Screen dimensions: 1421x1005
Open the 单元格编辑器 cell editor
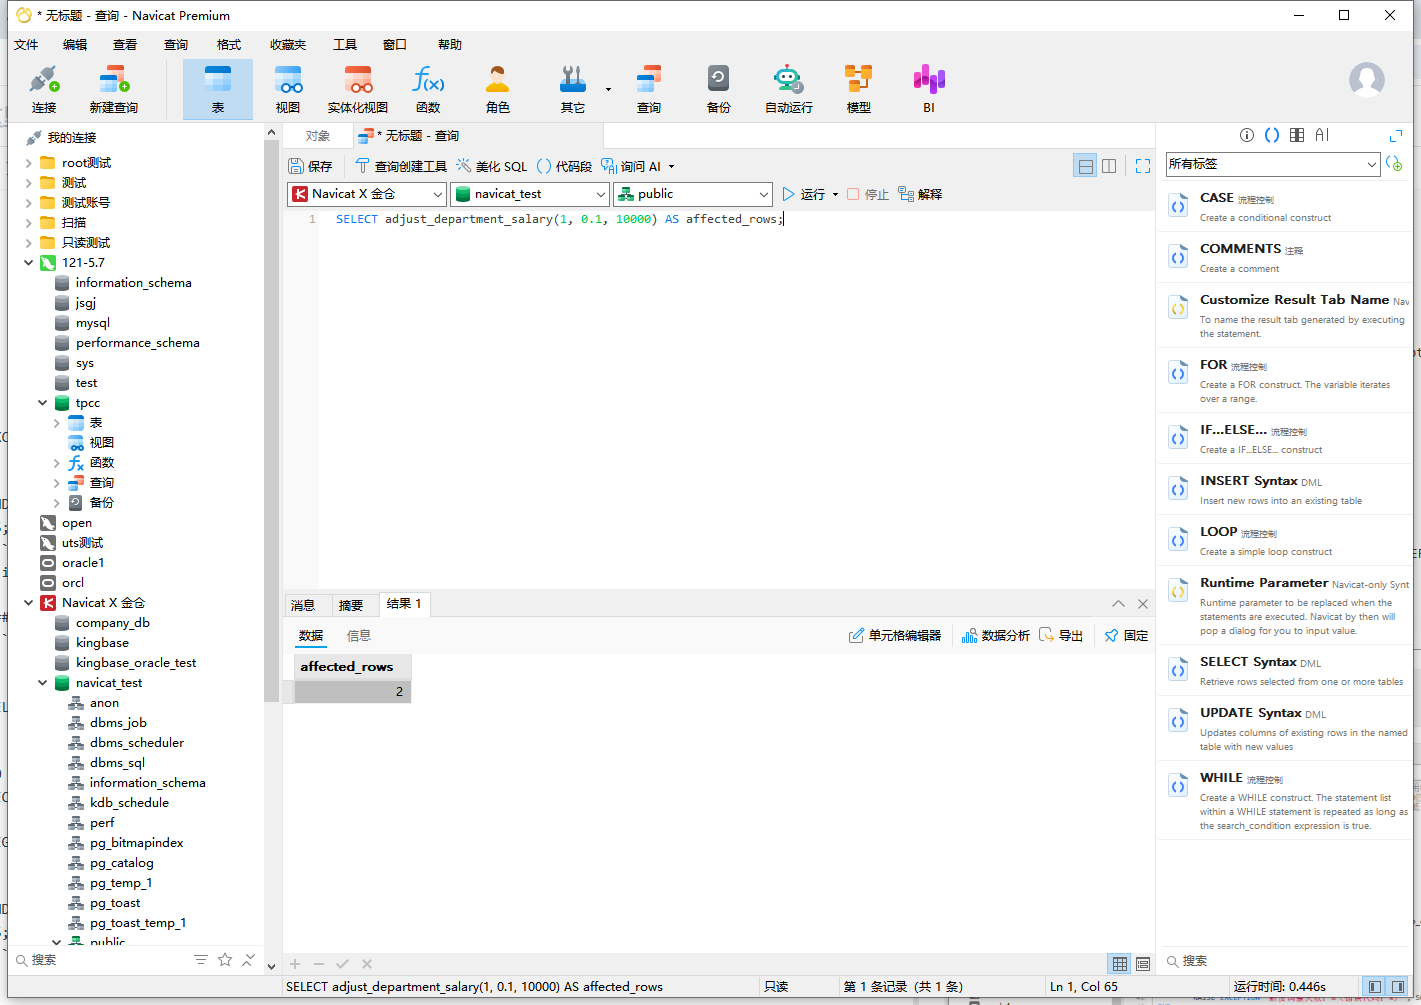coord(895,635)
